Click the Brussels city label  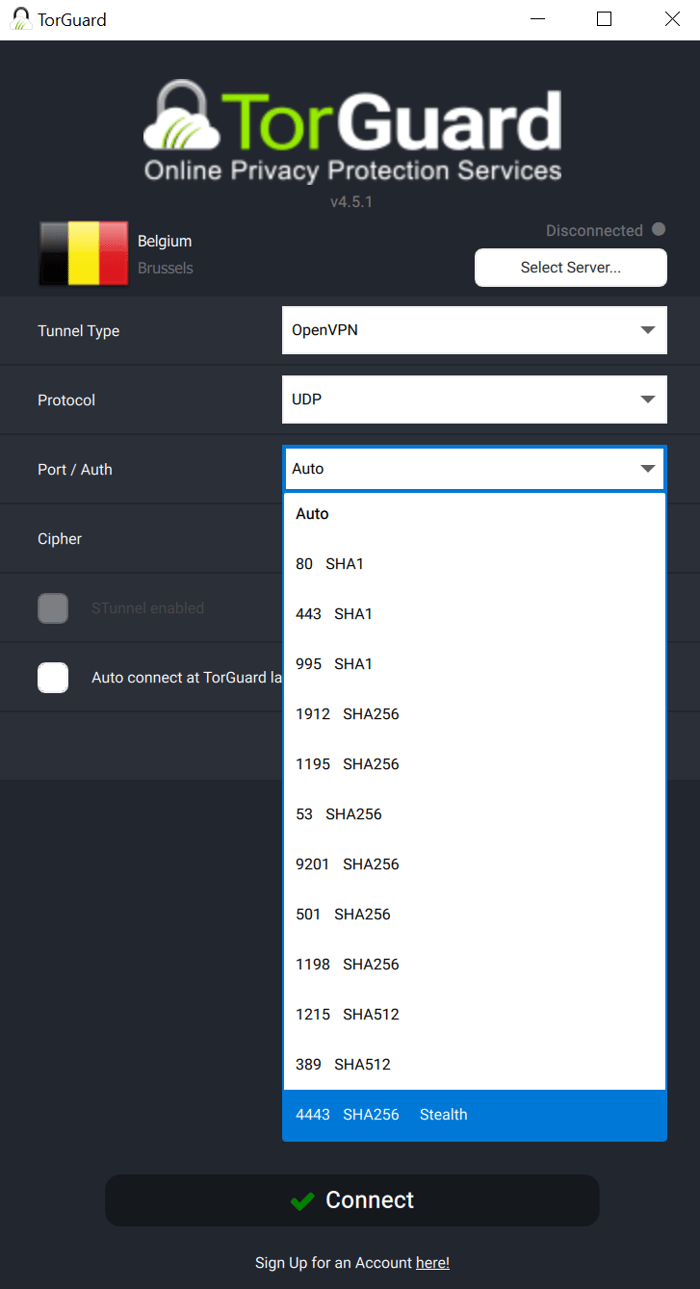[165, 268]
